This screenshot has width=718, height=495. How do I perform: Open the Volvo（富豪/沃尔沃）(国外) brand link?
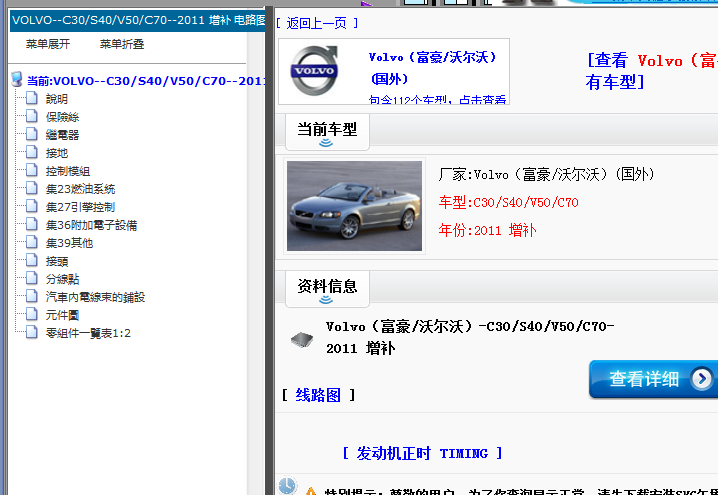pyautogui.click(x=433, y=68)
